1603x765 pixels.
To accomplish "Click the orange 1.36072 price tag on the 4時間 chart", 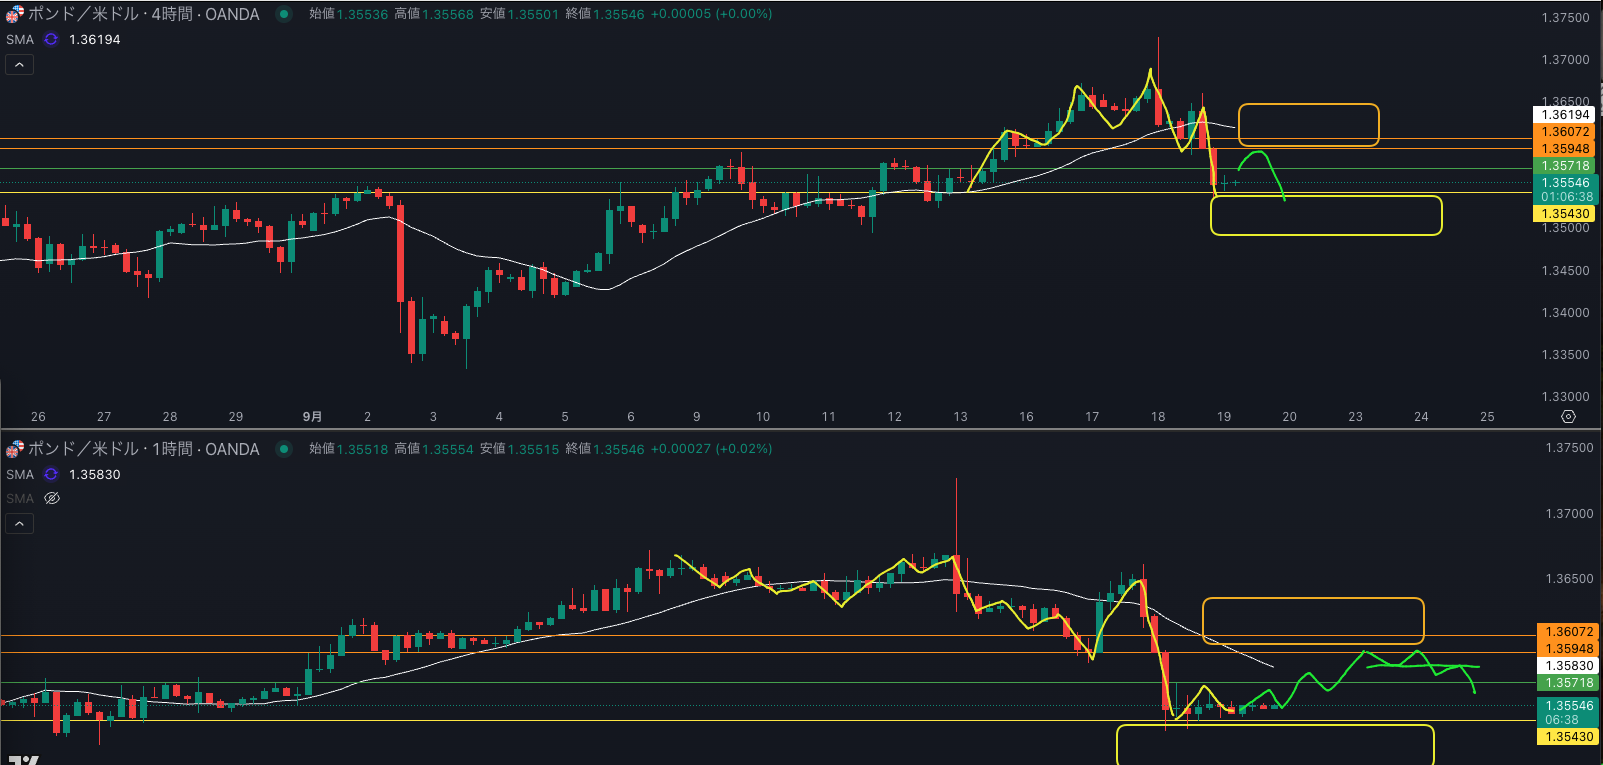I will [1565, 132].
